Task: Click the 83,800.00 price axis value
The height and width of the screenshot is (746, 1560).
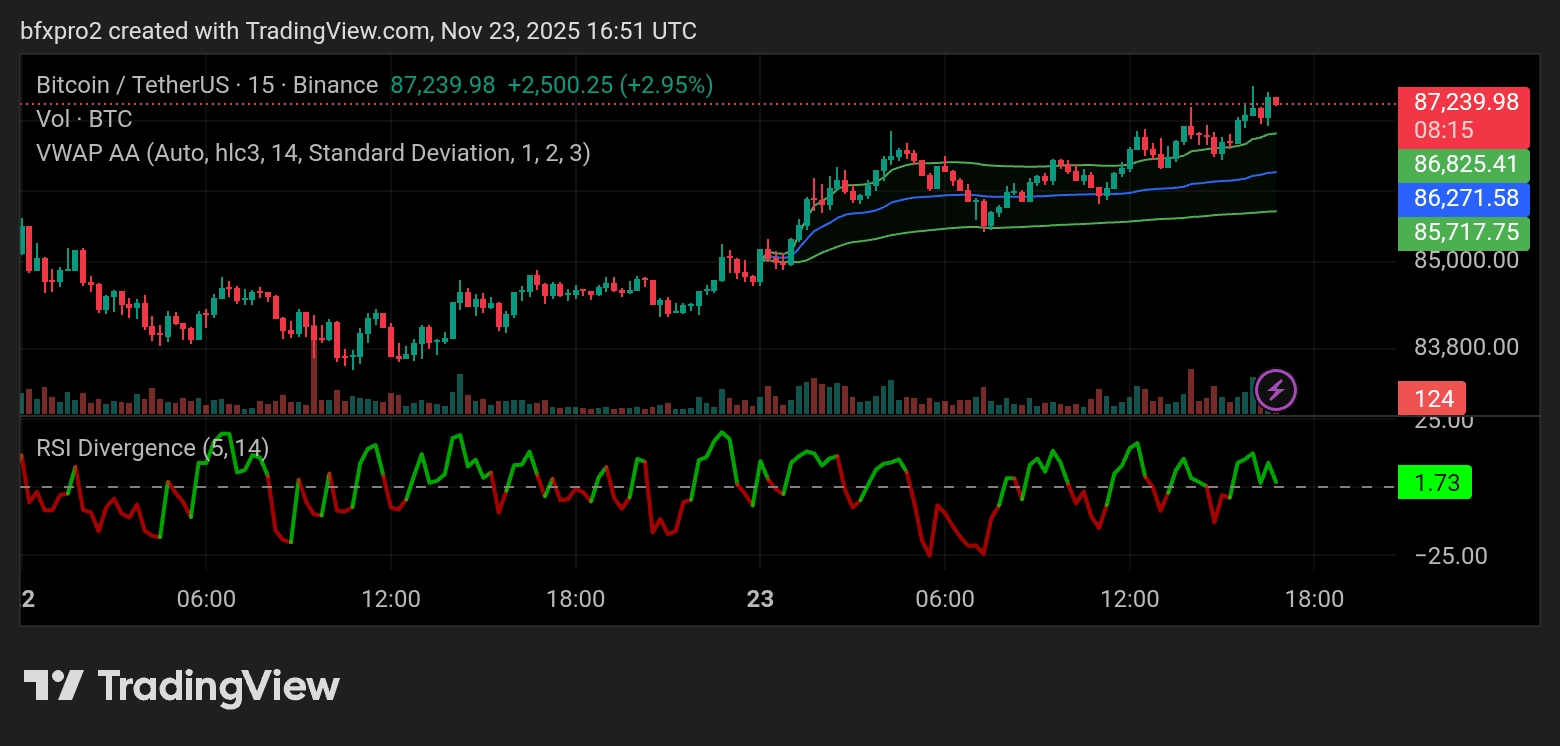Action: (1467, 347)
